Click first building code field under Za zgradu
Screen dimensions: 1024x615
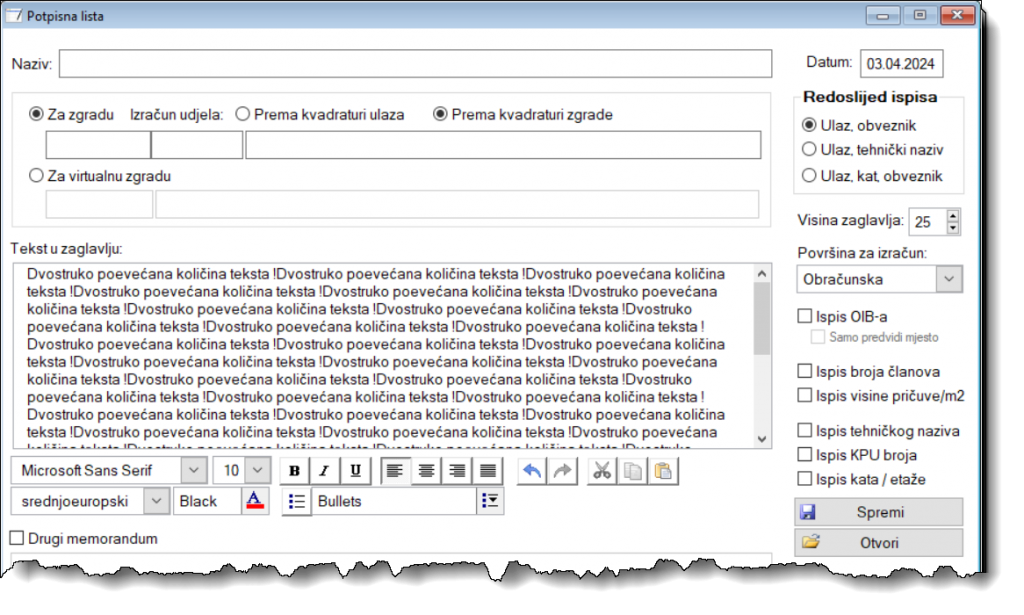pyautogui.click(x=98, y=145)
